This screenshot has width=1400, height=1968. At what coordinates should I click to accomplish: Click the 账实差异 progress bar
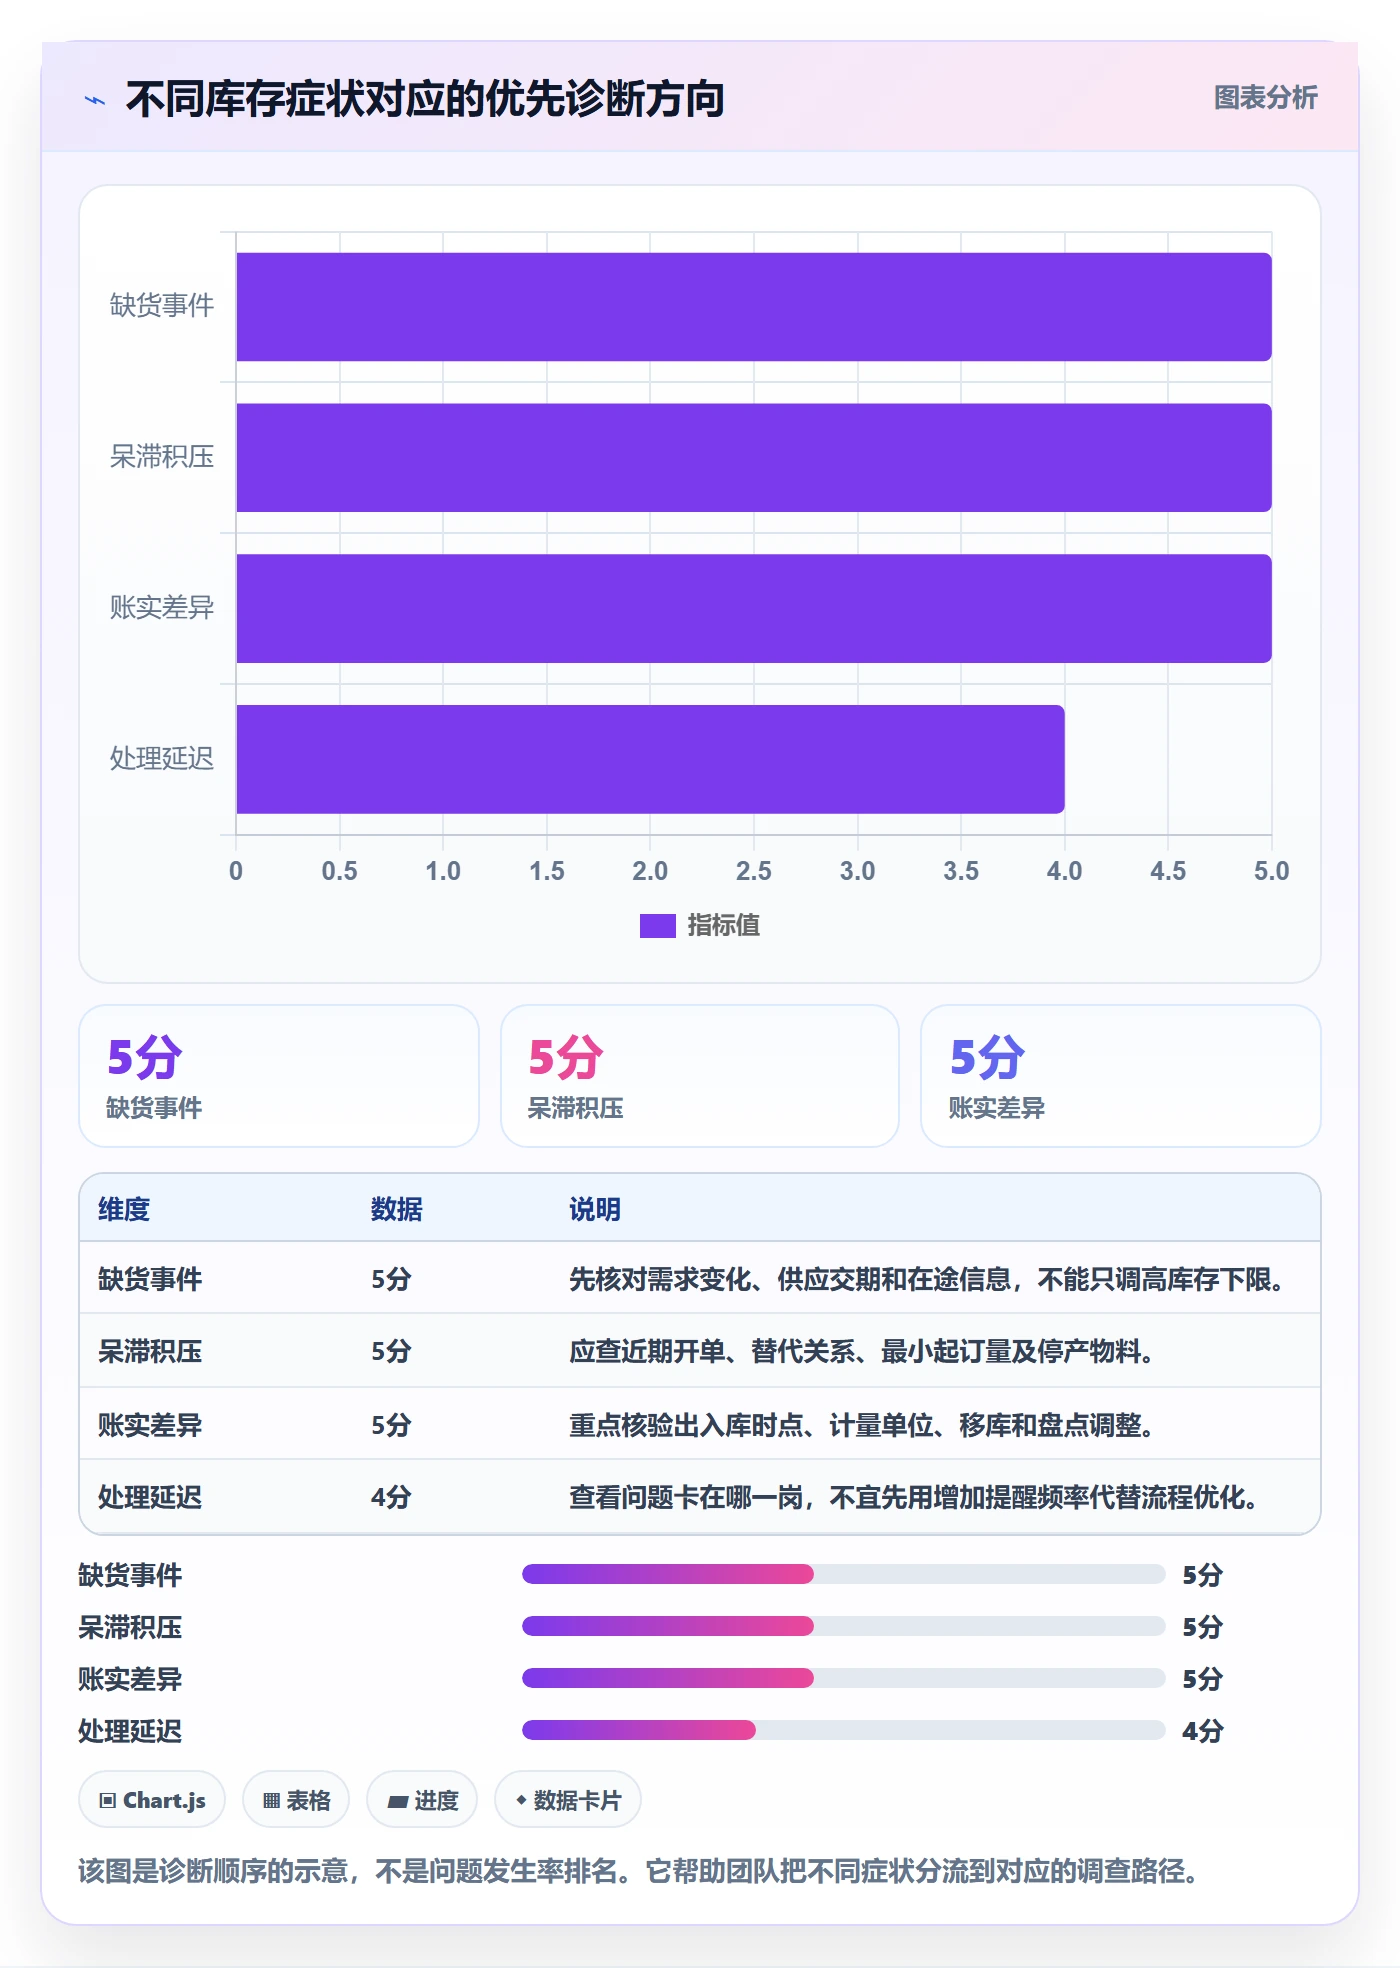(x=844, y=1679)
